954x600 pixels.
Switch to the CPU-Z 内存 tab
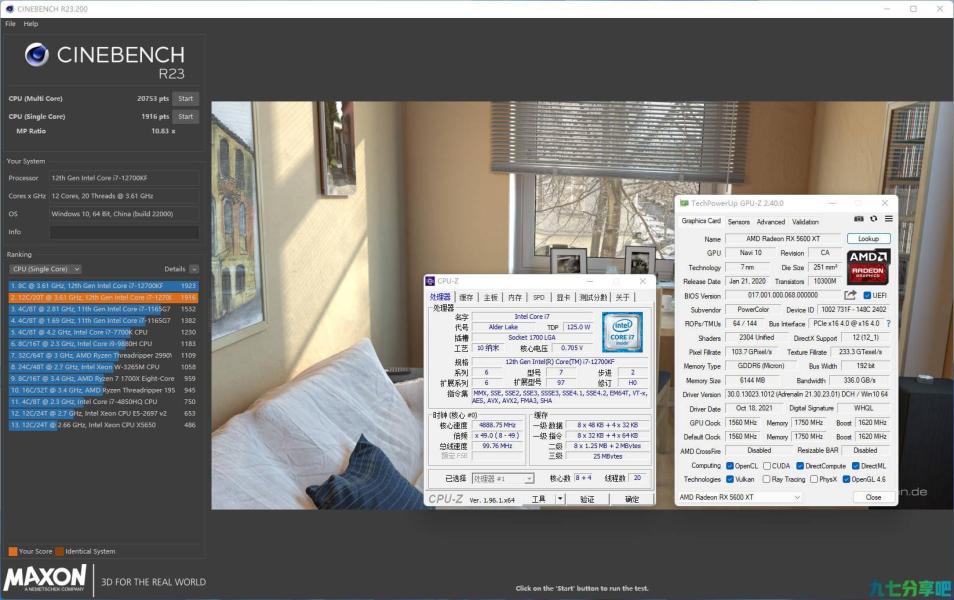(515, 298)
